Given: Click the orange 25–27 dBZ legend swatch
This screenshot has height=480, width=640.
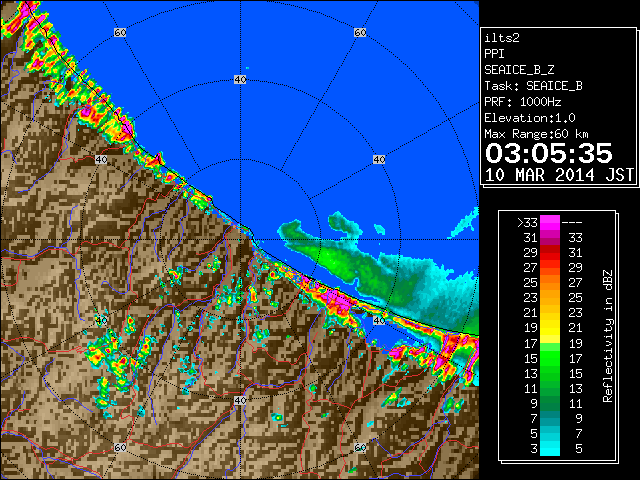Looking at the screenshot, I should (549, 283).
